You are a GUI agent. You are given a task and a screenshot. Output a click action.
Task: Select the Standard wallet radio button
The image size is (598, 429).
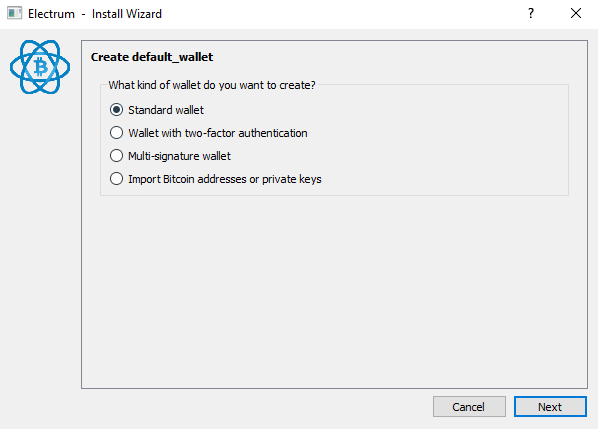tap(116, 110)
